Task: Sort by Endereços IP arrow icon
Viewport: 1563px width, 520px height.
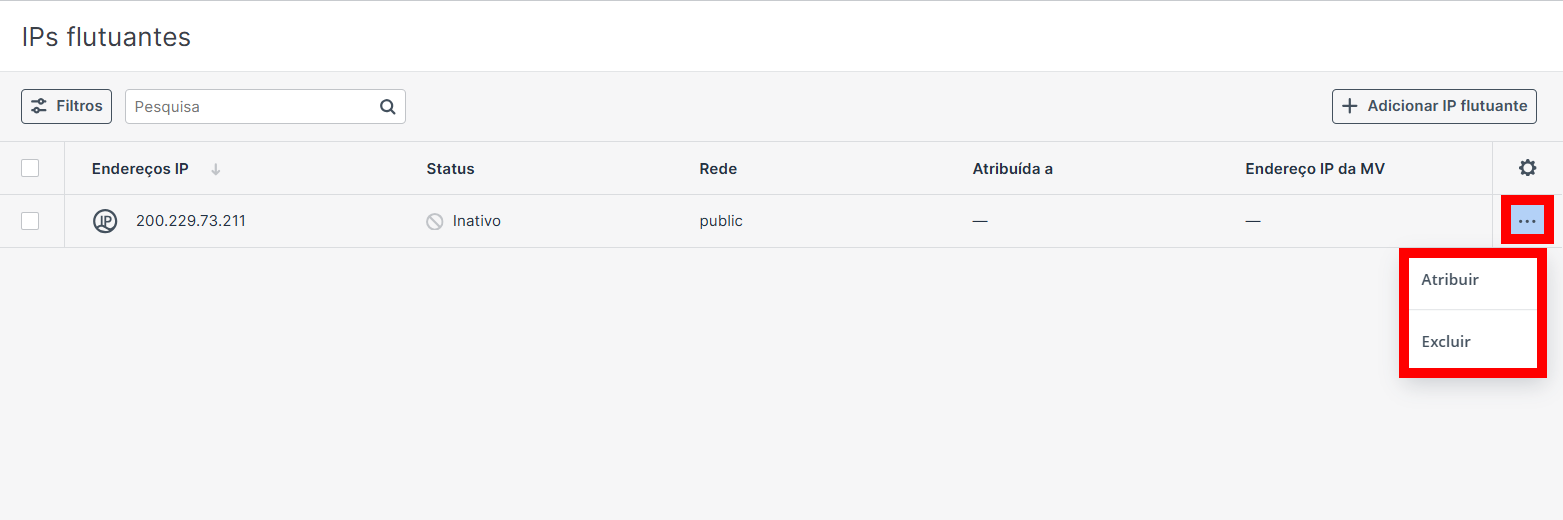Action: click(x=215, y=169)
